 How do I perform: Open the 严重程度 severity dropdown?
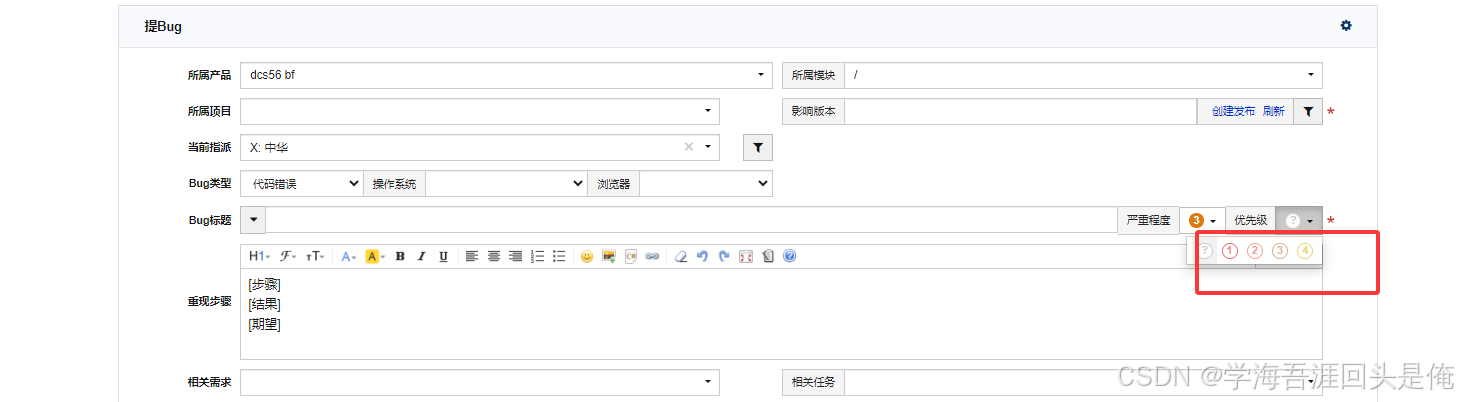pos(1202,220)
